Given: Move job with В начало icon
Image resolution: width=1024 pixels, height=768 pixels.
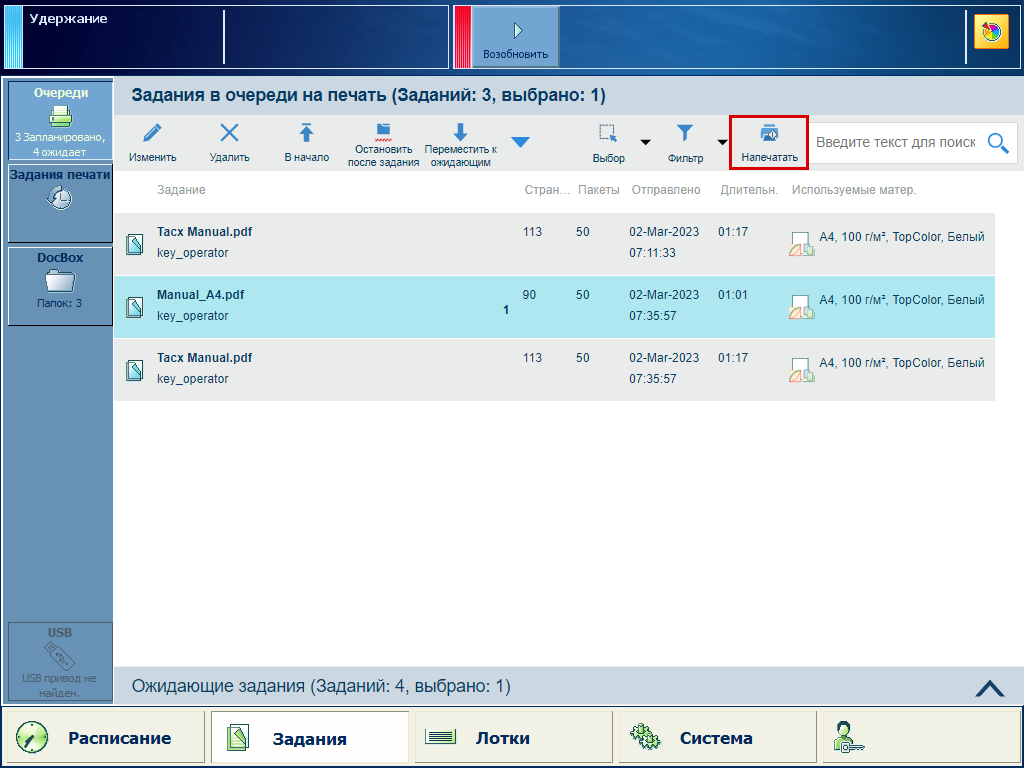Looking at the screenshot, I should [x=306, y=133].
